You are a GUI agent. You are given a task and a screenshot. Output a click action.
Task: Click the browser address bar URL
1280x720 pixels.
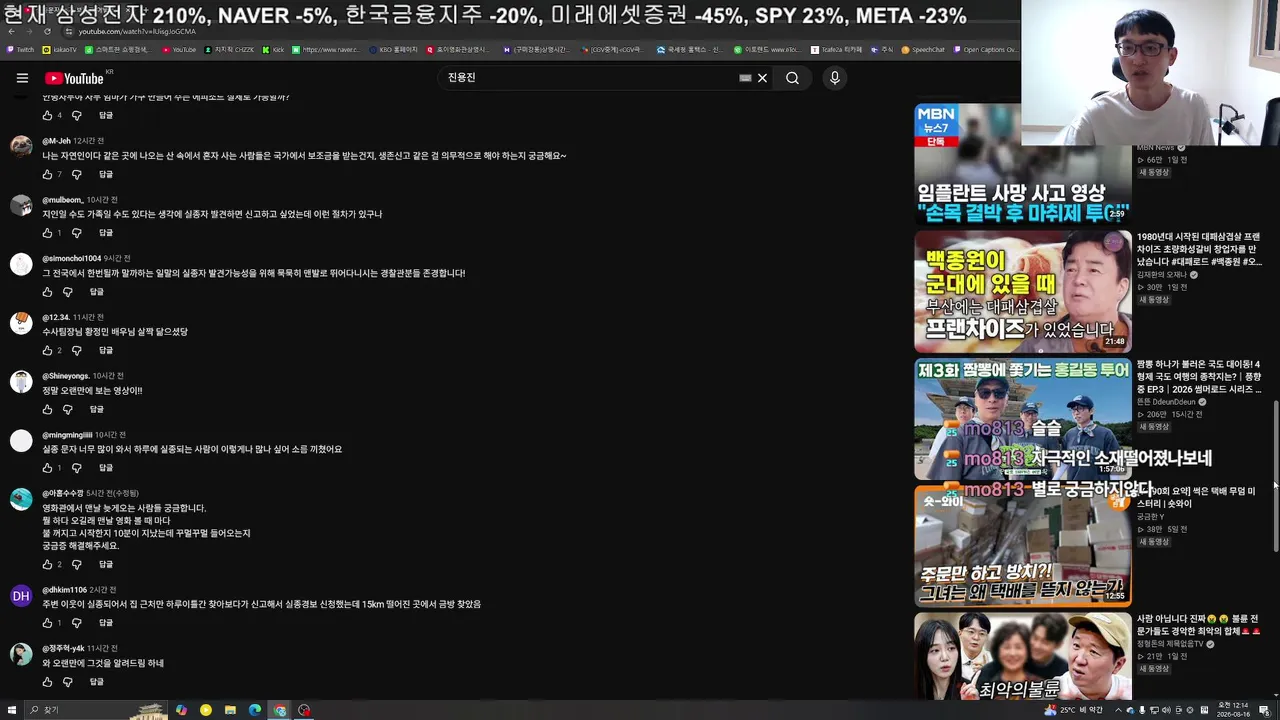click(x=137, y=32)
